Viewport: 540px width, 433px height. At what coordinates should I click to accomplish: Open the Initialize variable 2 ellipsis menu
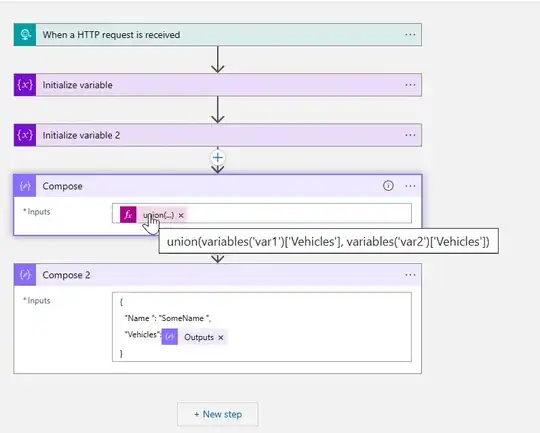[x=410, y=135]
